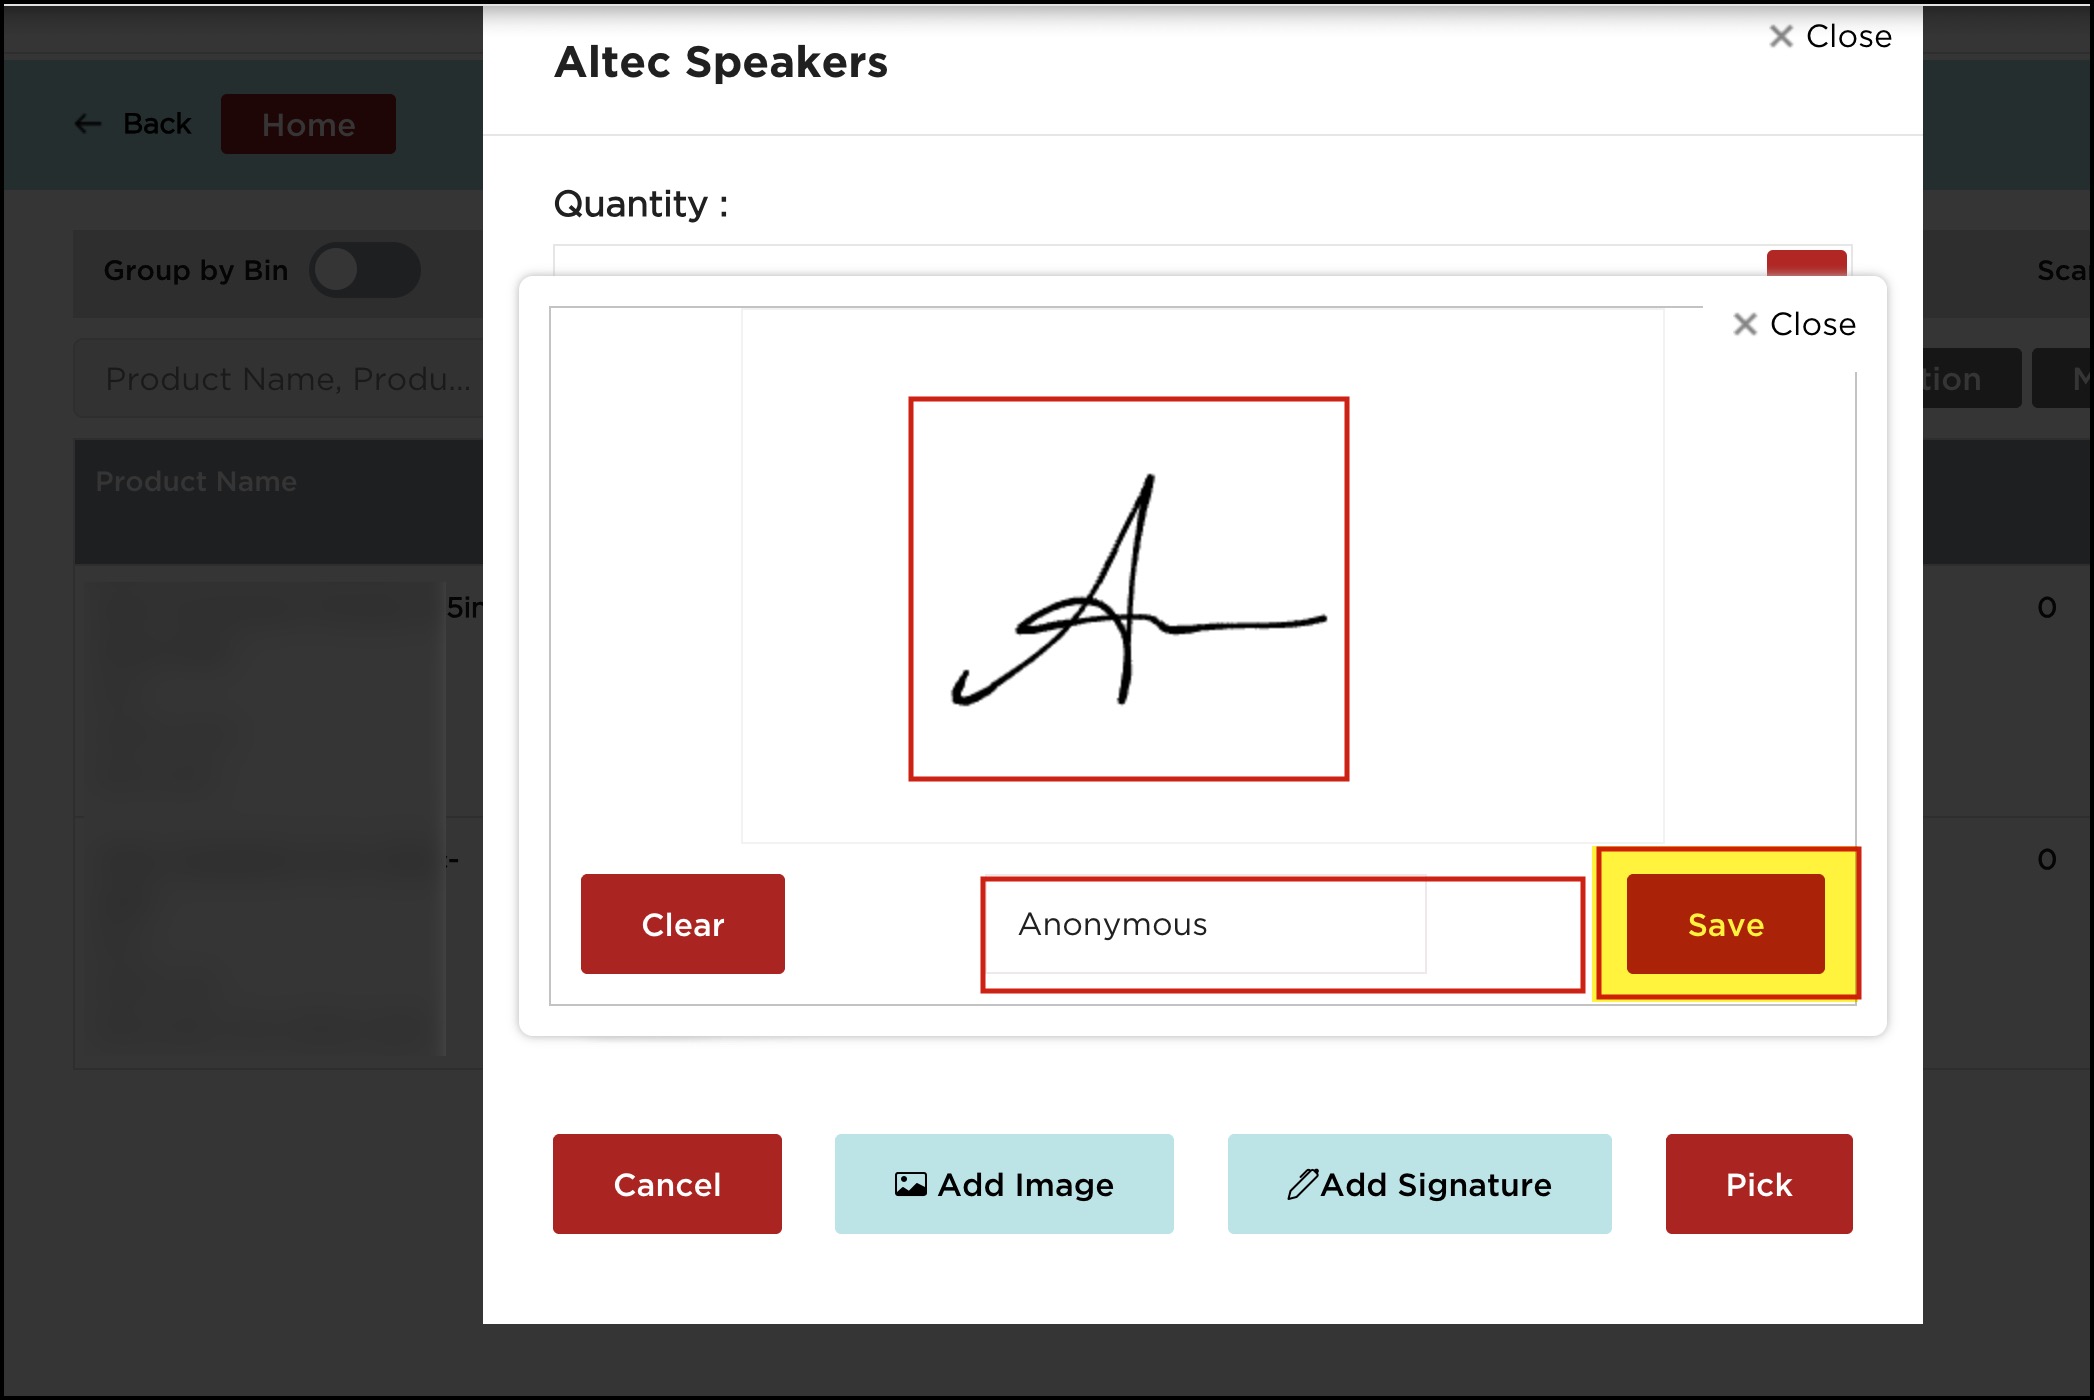Save the drawn signature
Image resolution: width=2094 pixels, height=1400 pixels.
(x=1725, y=924)
